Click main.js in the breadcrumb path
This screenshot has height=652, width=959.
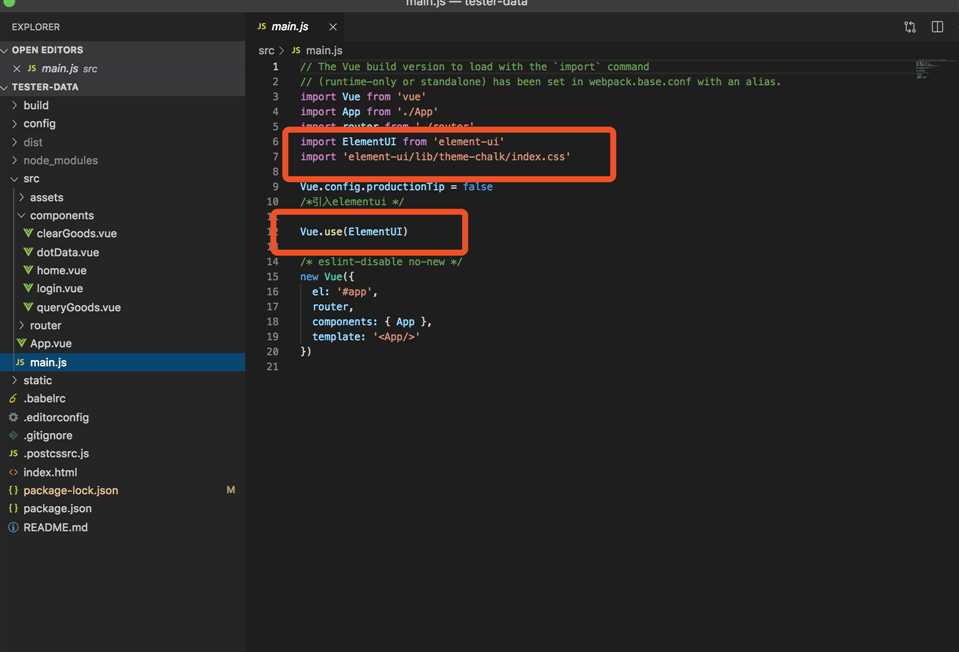point(324,51)
